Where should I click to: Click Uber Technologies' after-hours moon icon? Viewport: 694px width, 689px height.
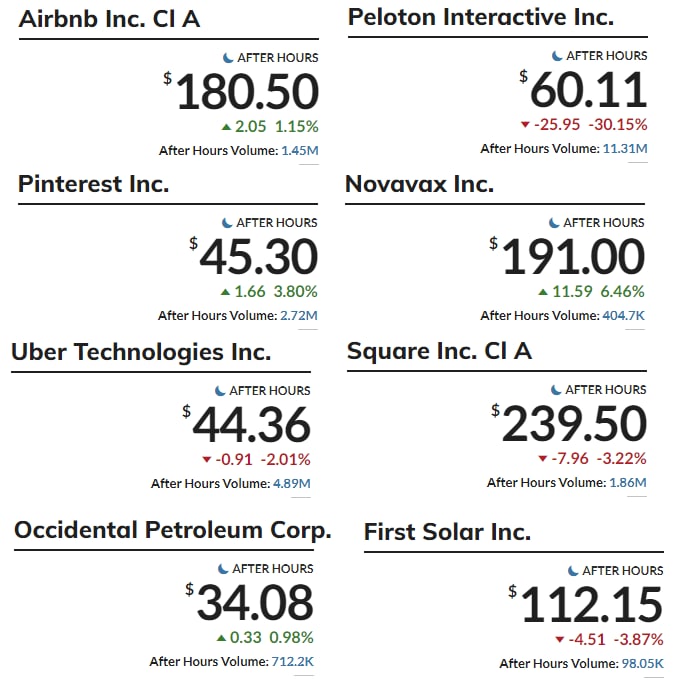point(220,391)
